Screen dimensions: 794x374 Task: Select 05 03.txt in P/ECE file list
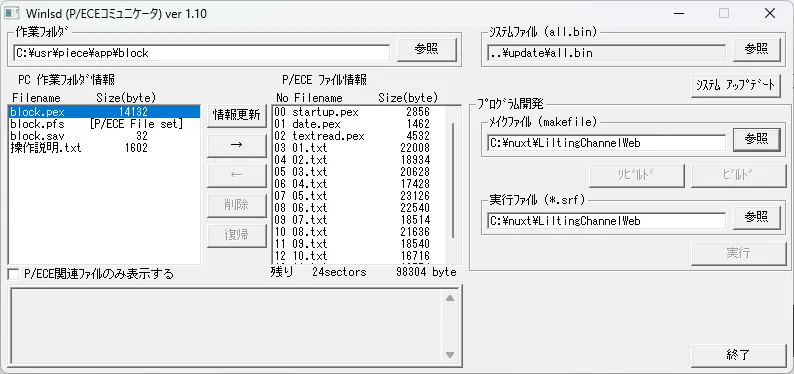359,172
